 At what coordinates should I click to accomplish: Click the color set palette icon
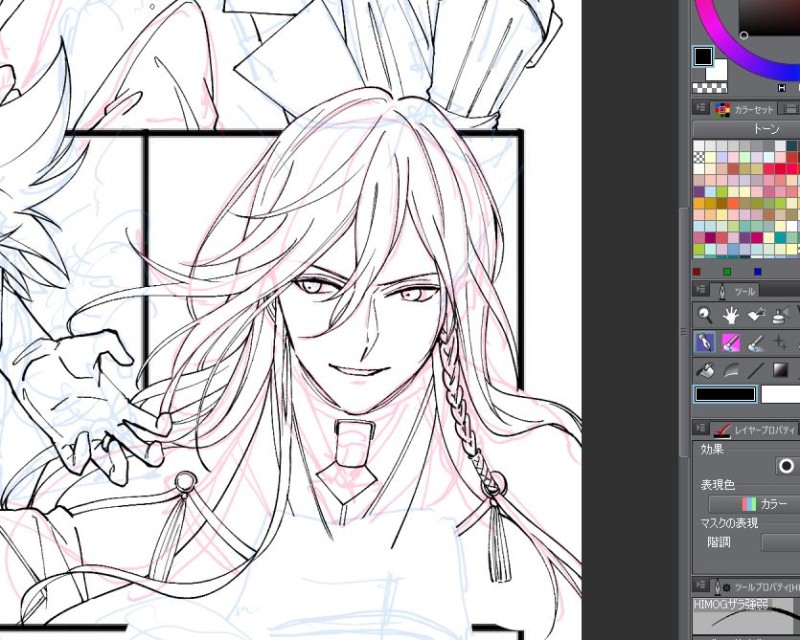[x=722, y=109]
